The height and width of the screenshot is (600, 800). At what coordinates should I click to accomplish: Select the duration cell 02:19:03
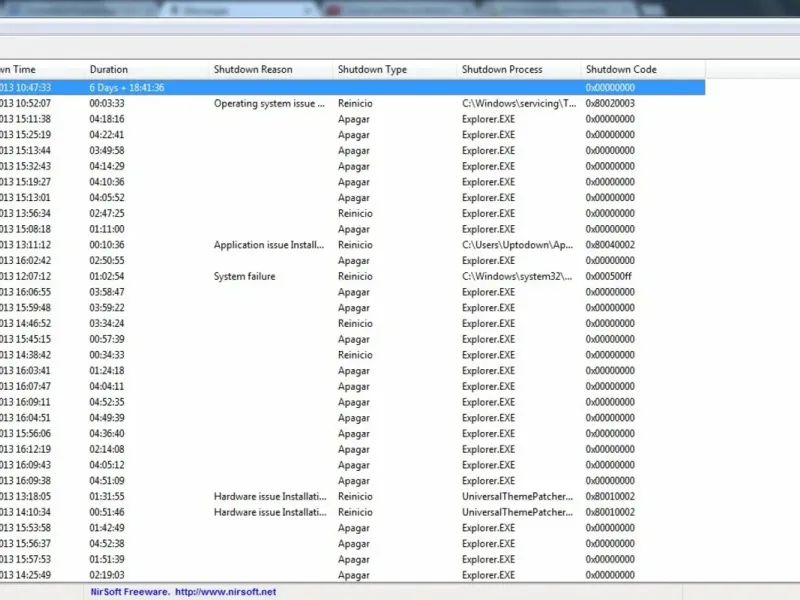[x=107, y=575]
